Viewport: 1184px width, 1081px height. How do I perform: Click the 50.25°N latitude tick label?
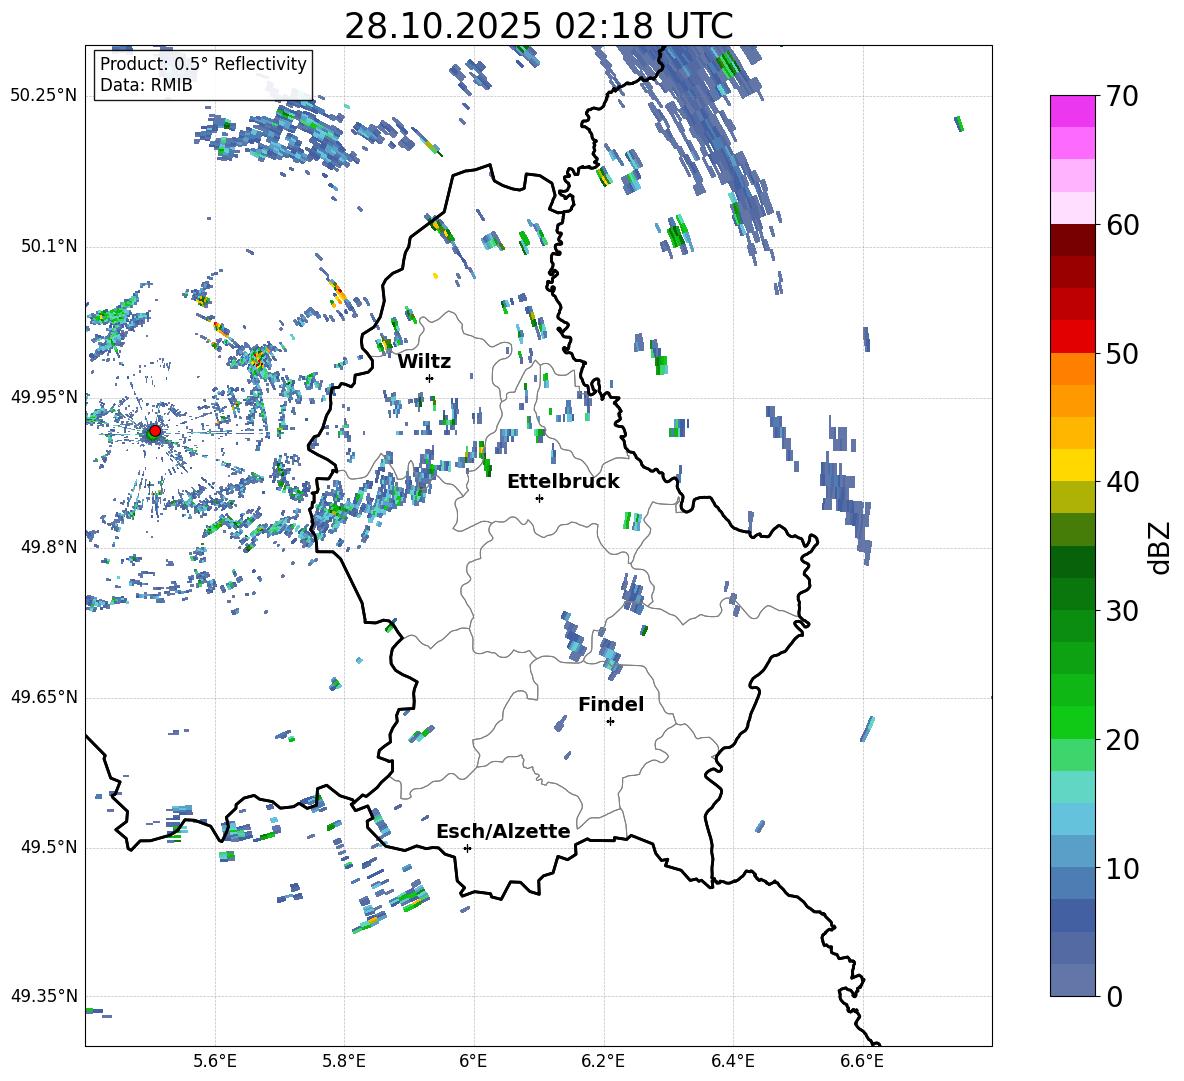click(44, 96)
